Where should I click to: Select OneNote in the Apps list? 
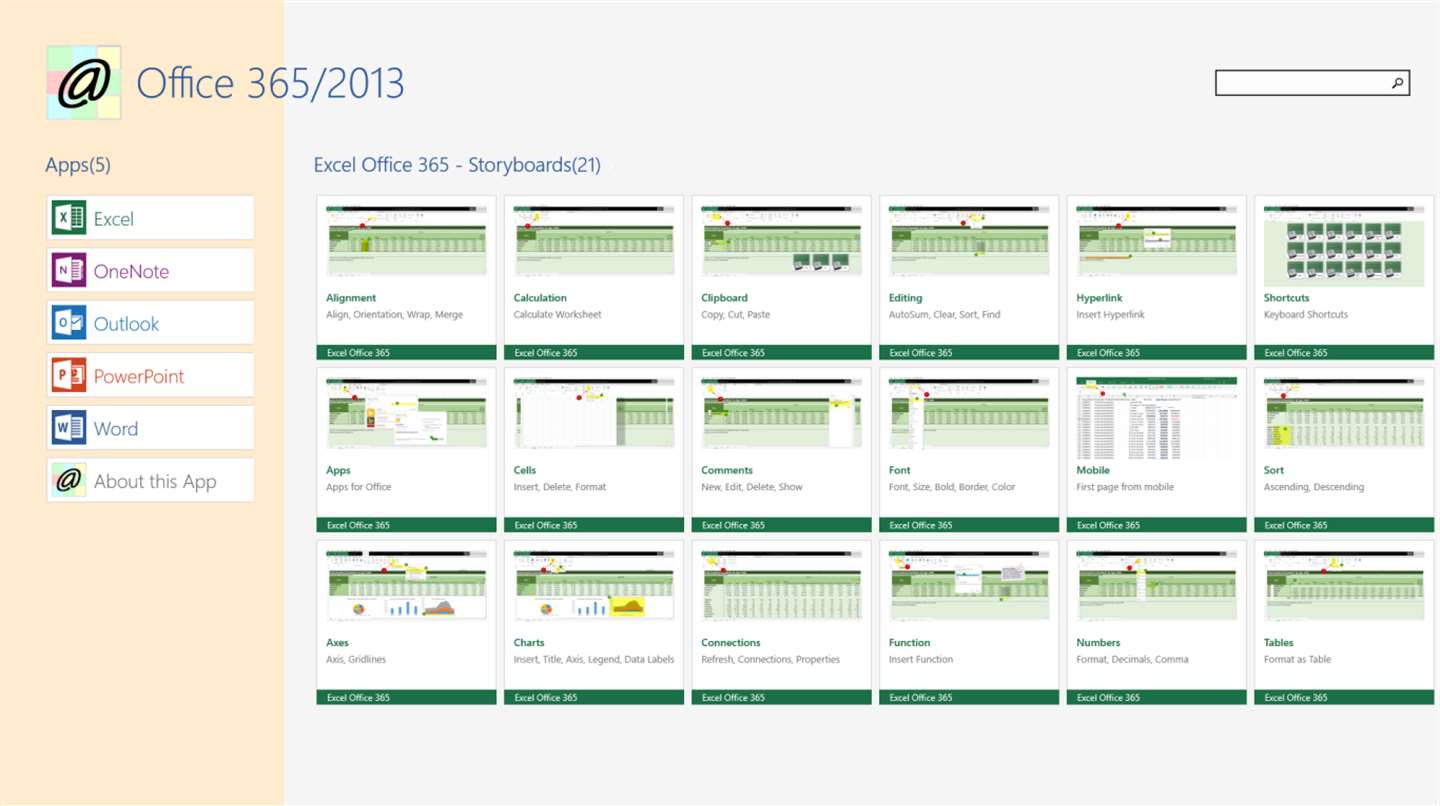[x=150, y=270]
